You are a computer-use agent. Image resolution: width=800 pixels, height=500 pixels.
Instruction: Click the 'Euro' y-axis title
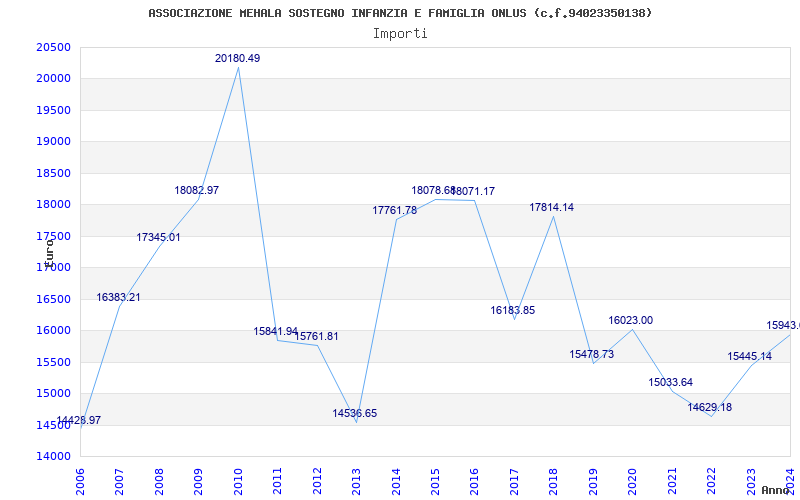click(49, 253)
